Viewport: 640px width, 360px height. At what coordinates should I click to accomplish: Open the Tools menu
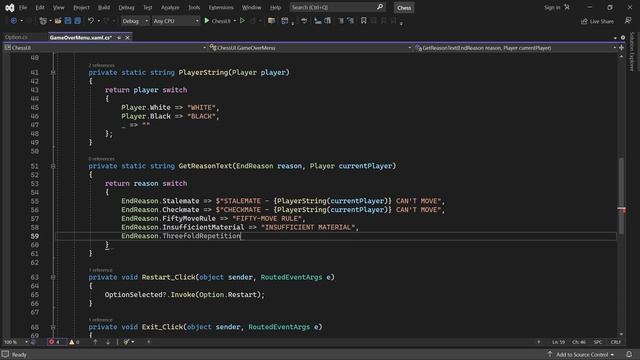pos(194,7)
